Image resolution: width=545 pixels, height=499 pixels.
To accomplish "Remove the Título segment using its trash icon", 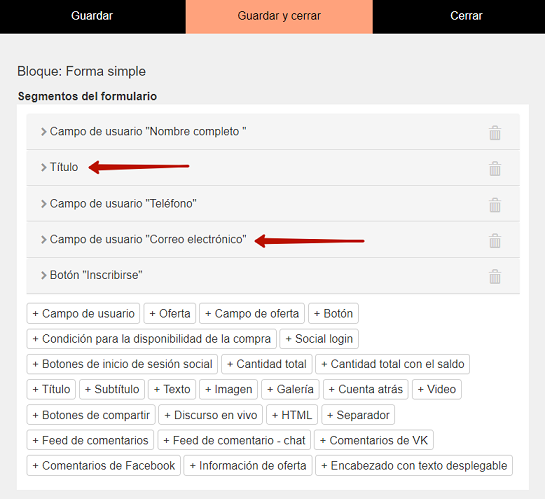I will pos(495,169).
